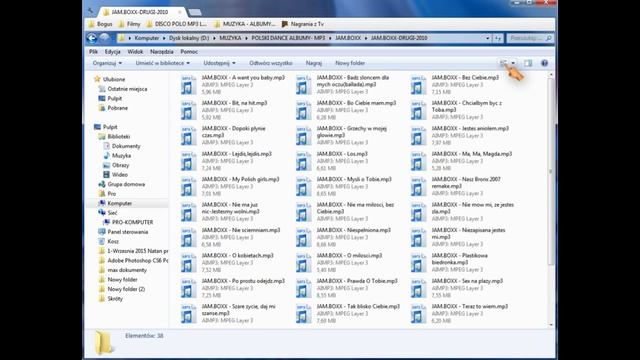
Task: Open the Nagrania z Tv bookmark
Action: [302, 24]
